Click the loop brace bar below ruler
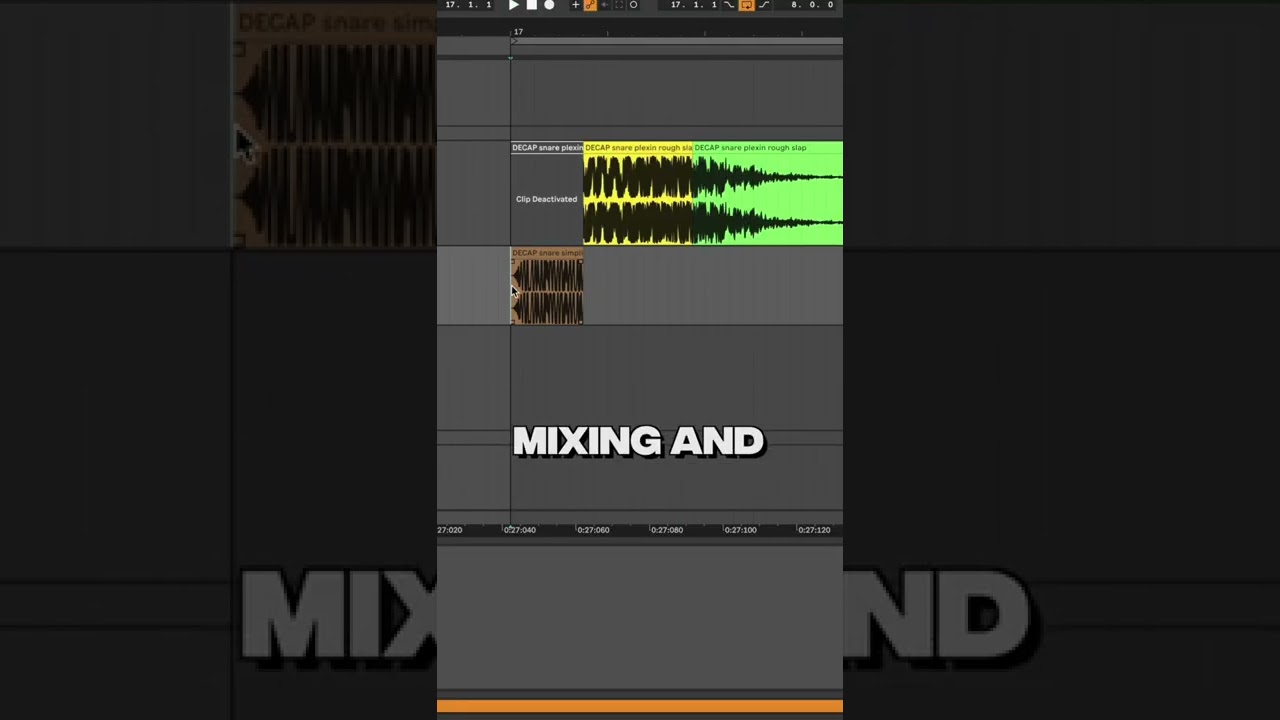1280x720 pixels. tap(676, 41)
